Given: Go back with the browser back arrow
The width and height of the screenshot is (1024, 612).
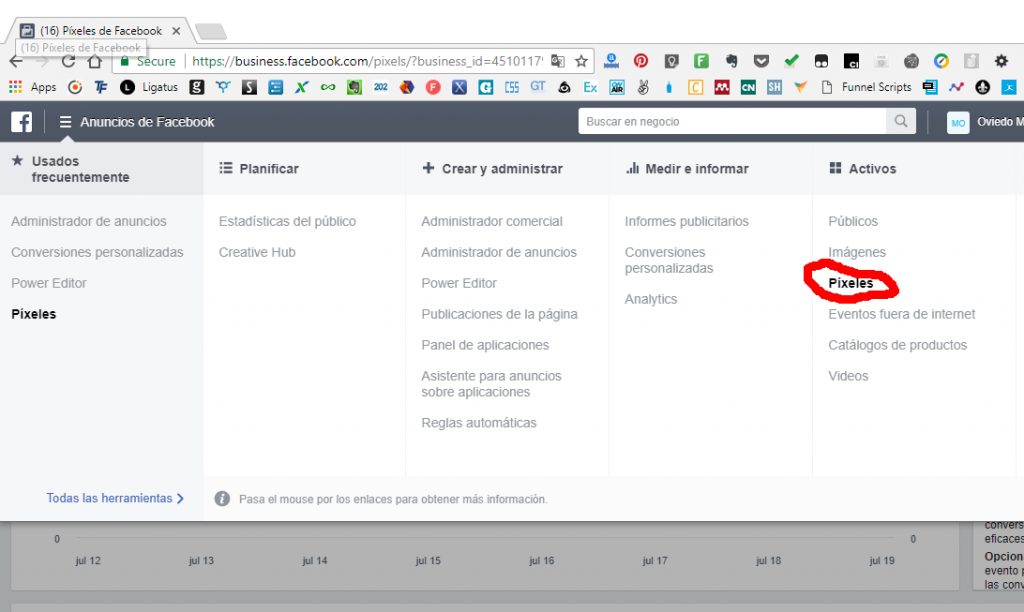Looking at the screenshot, I should click(x=16, y=61).
